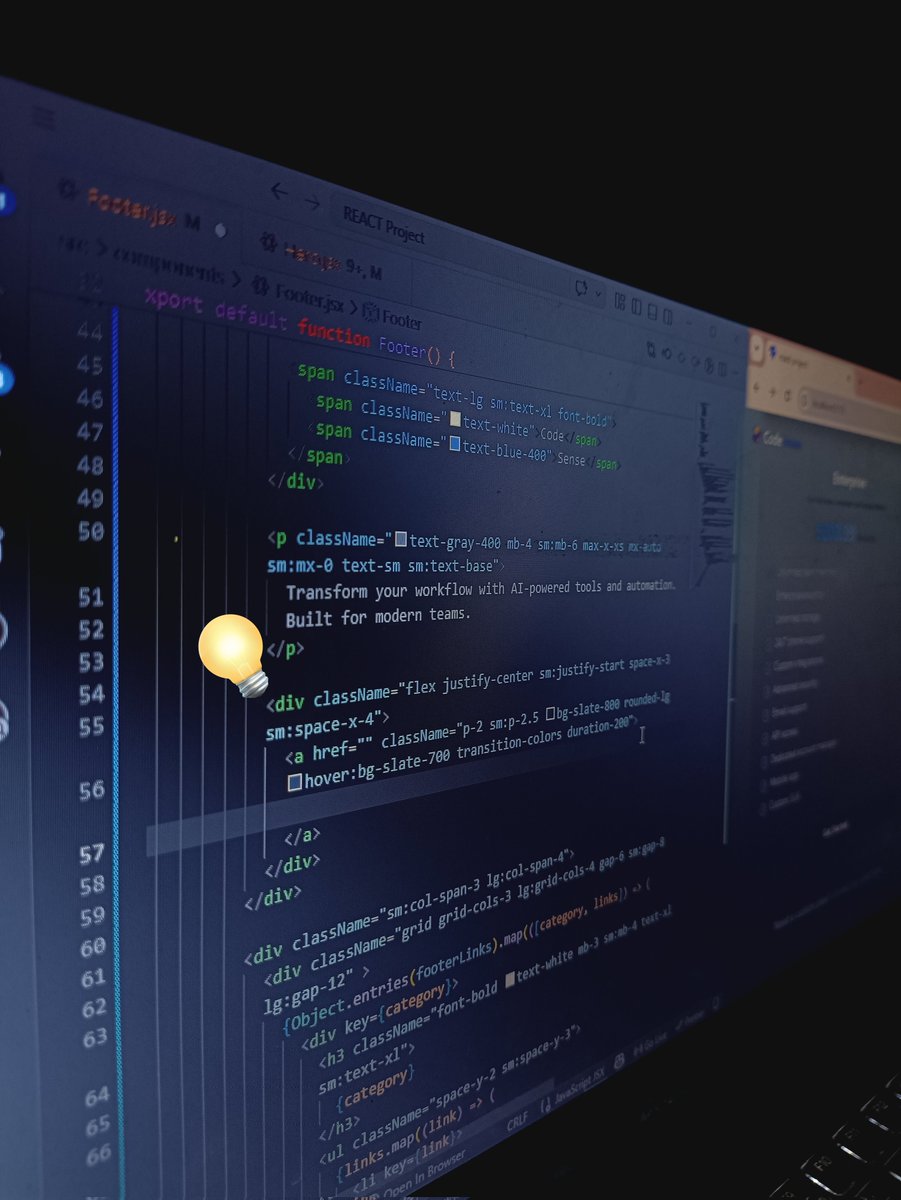Click line number 60 in the gutter
This screenshot has width=901, height=1200.
tap(93, 947)
